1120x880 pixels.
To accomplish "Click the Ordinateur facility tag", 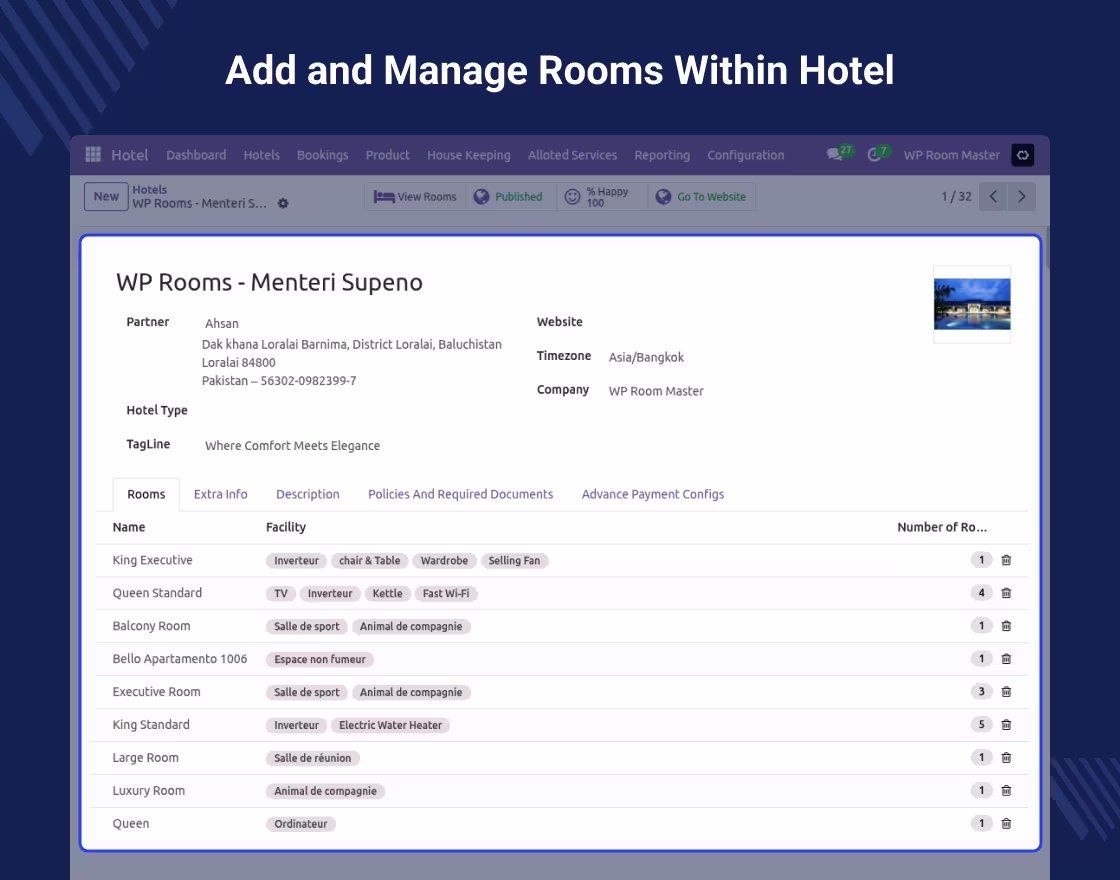I will pyautogui.click(x=301, y=824).
